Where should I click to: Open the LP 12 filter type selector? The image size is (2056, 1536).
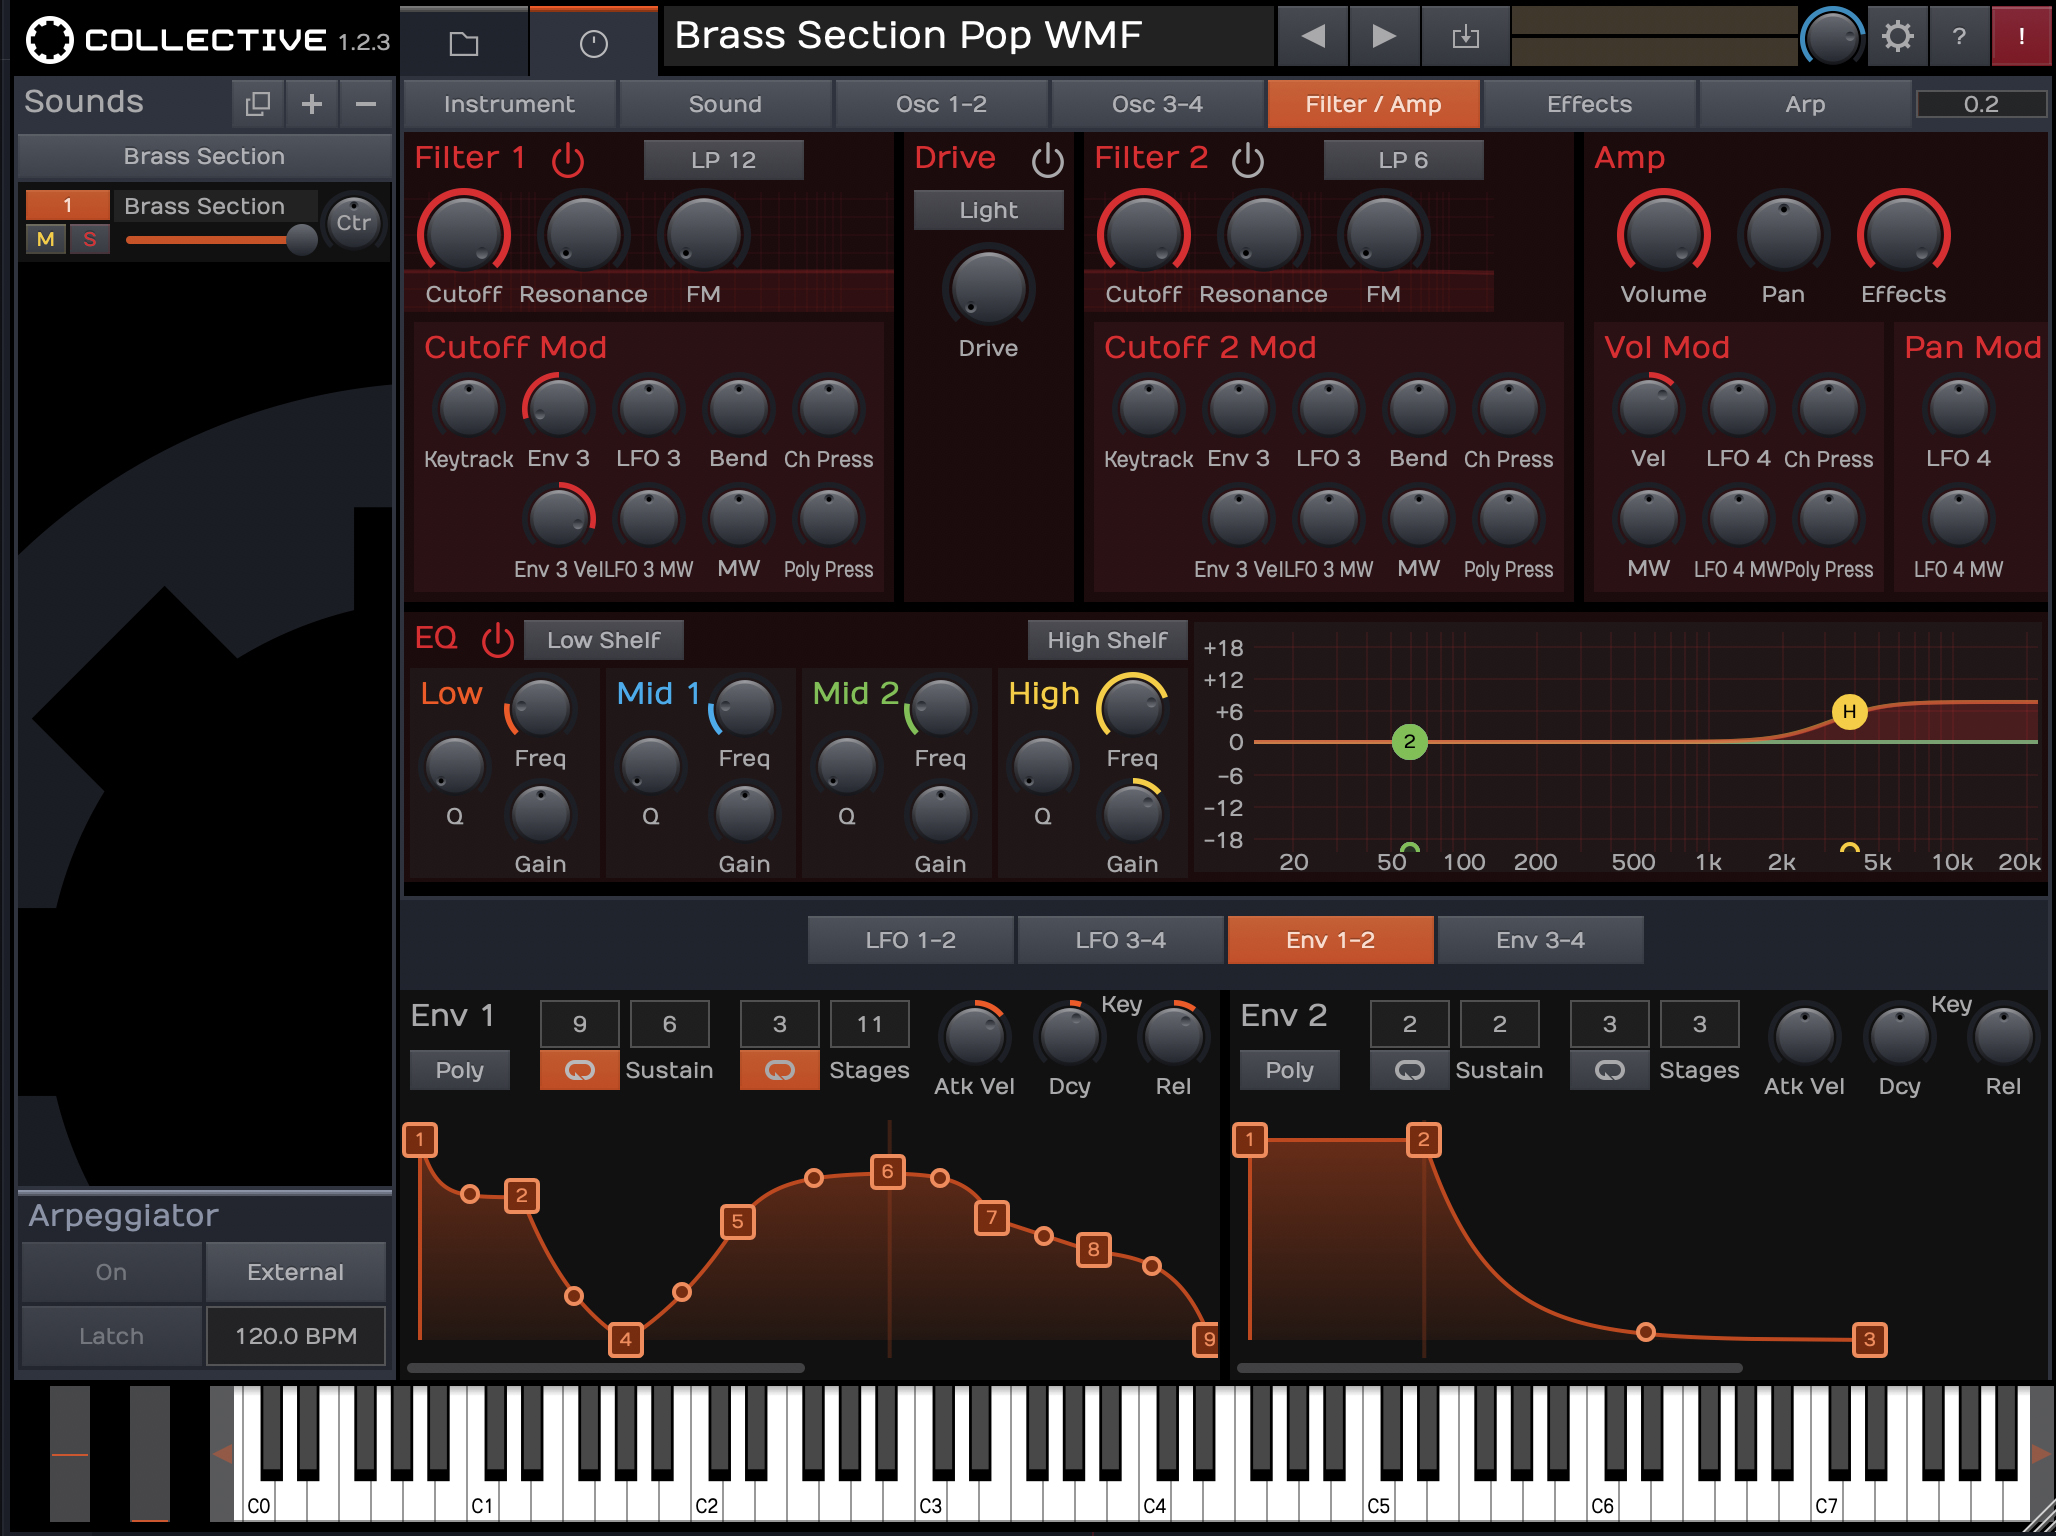tap(722, 159)
